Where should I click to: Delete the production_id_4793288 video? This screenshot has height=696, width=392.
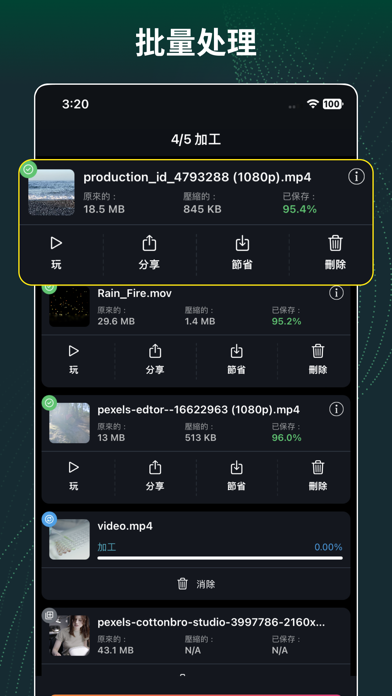(335, 253)
